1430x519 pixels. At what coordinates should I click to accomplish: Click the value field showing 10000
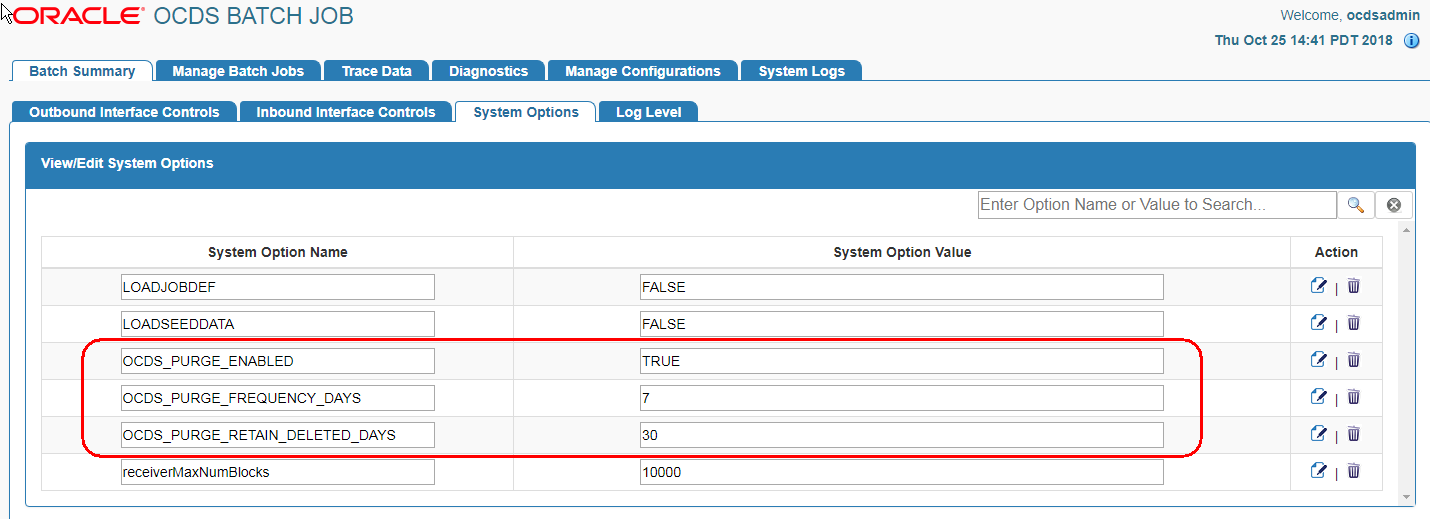[x=902, y=472]
